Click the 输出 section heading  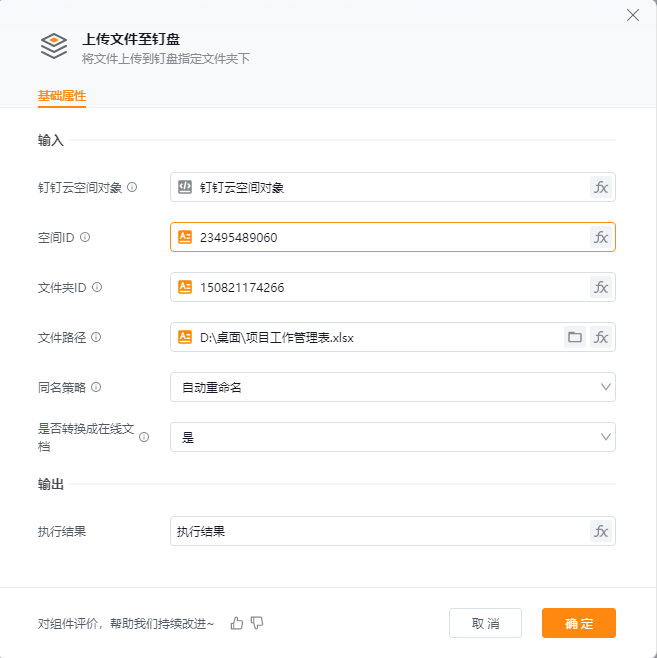(x=51, y=484)
